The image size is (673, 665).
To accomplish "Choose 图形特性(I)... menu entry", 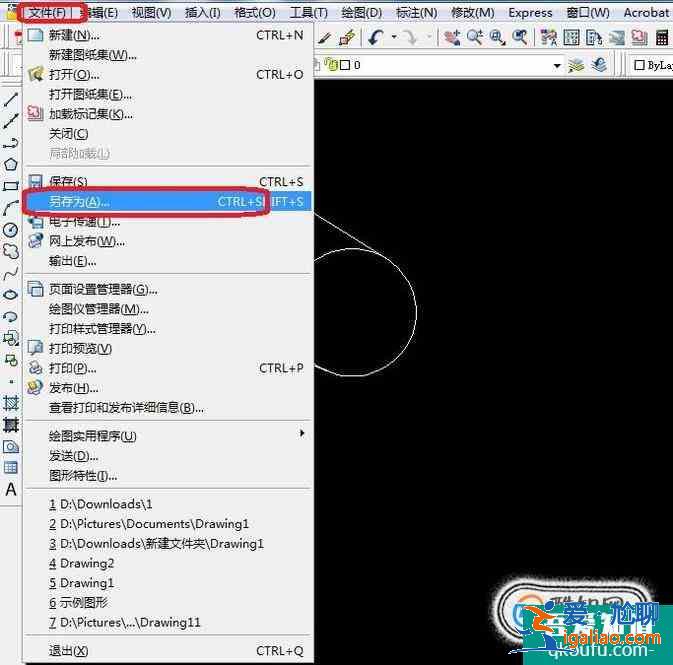I will [x=168, y=476].
